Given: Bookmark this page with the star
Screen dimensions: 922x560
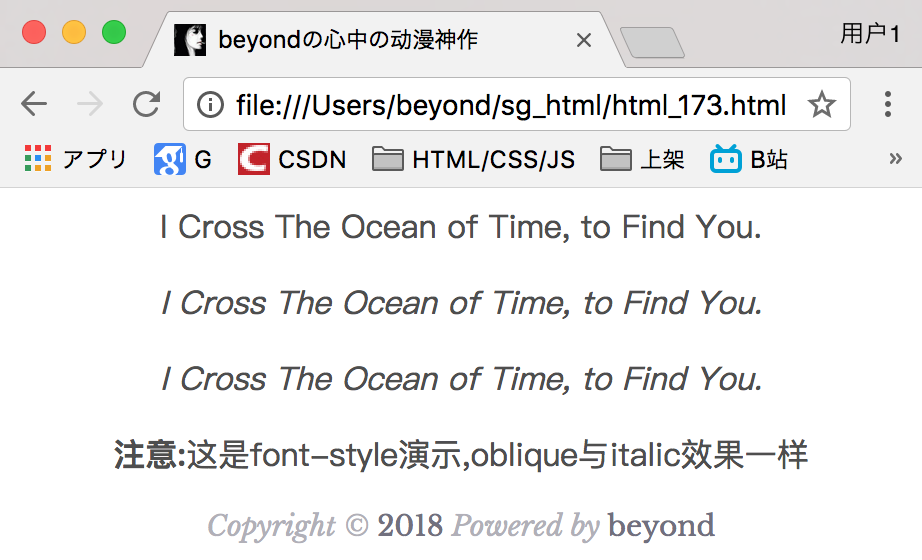Looking at the screenshot, I should tap(821, 104).
